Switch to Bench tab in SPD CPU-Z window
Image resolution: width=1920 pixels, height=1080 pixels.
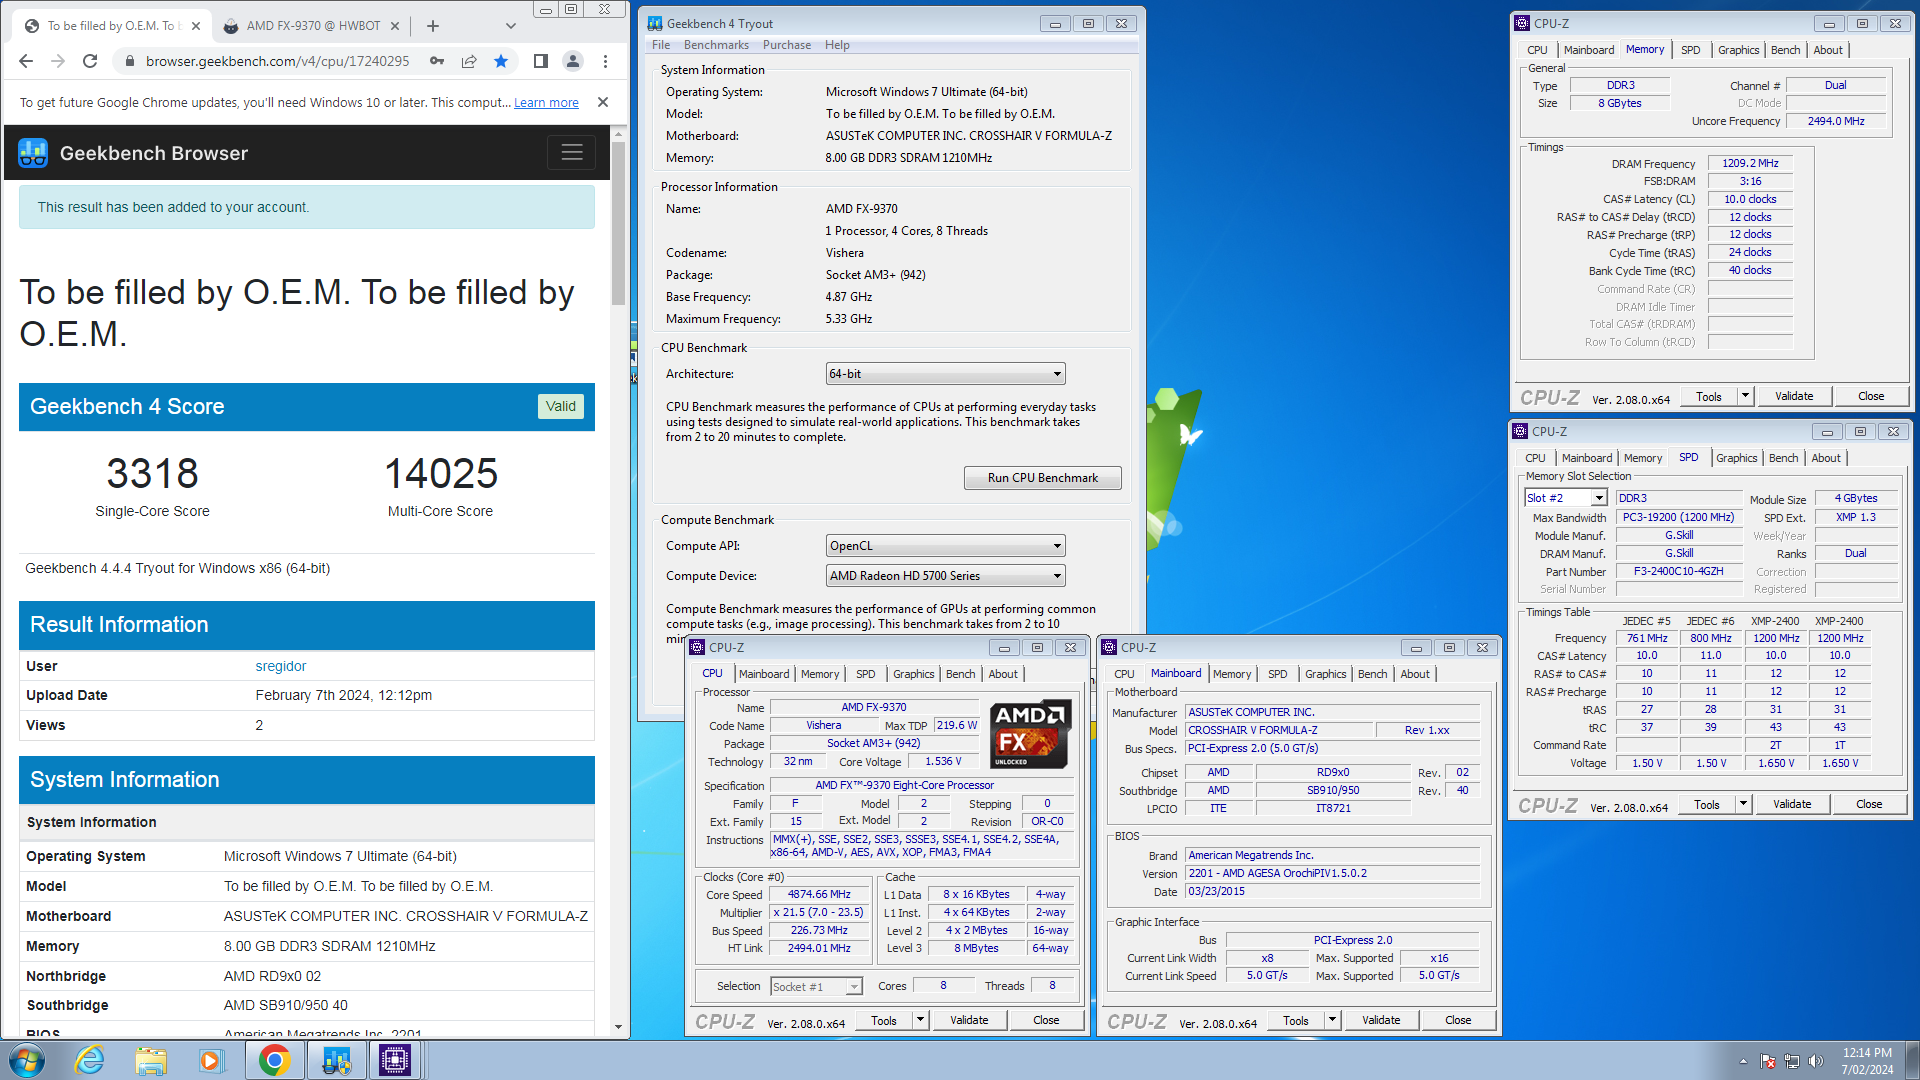click(1783, 458)
